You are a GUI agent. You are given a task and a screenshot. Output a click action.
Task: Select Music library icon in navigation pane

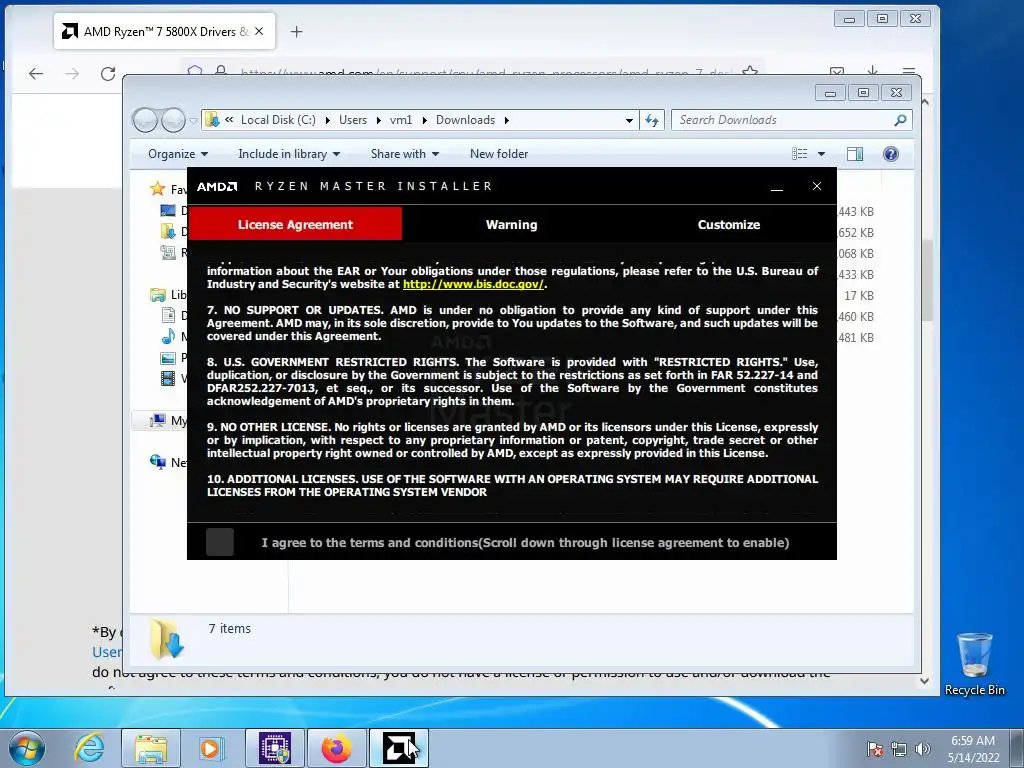coord(168,336)
